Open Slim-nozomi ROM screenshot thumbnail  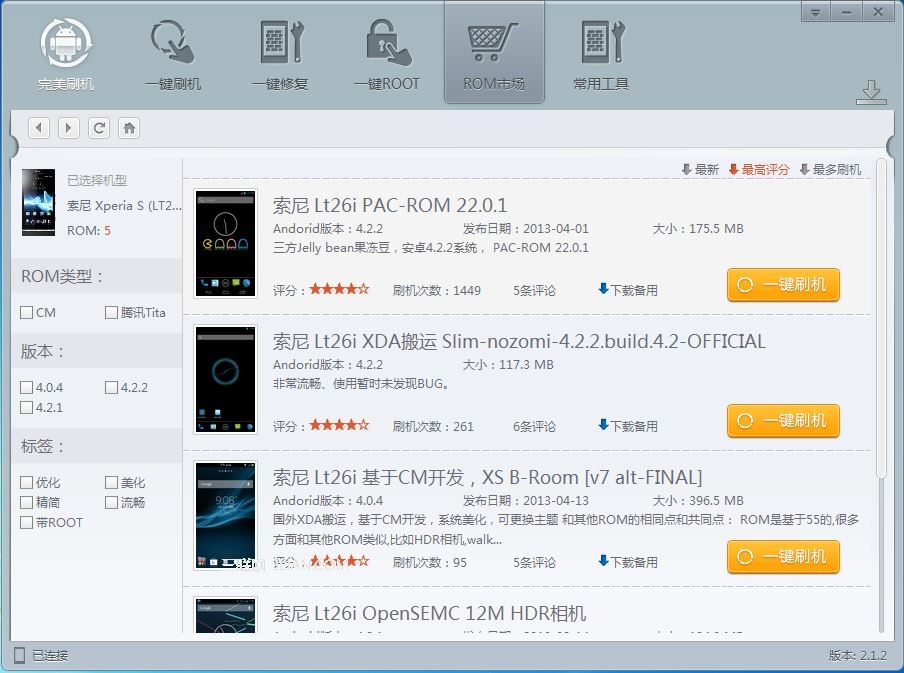[225, 379]
